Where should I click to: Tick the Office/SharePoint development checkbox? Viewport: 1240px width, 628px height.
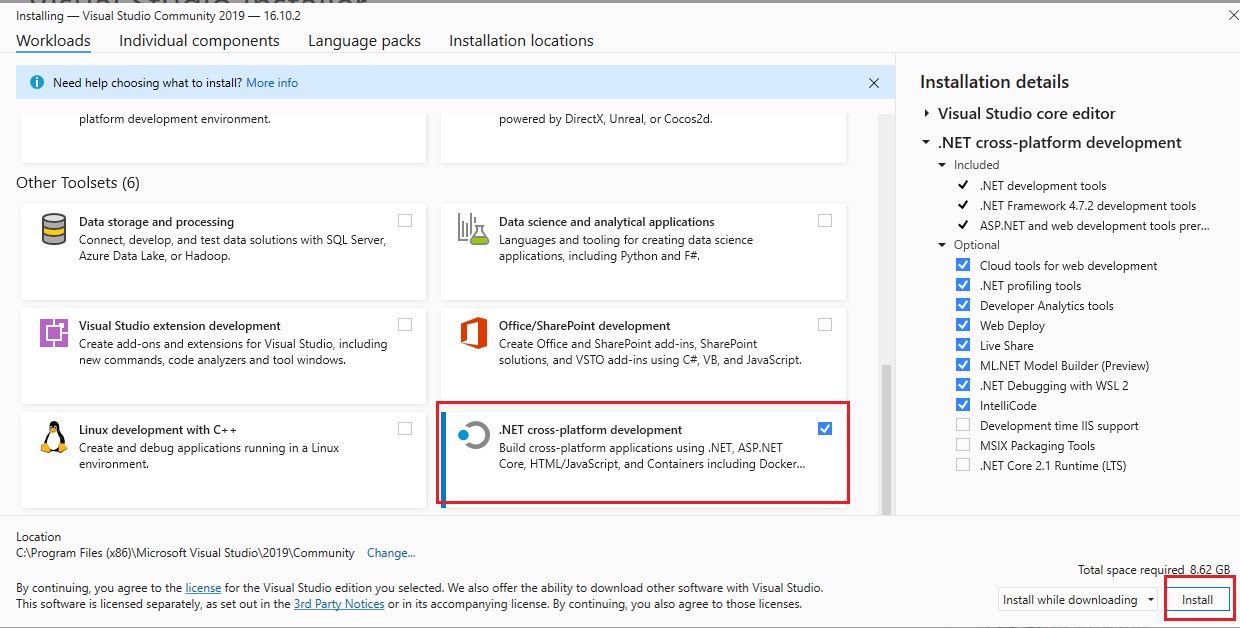825,324
